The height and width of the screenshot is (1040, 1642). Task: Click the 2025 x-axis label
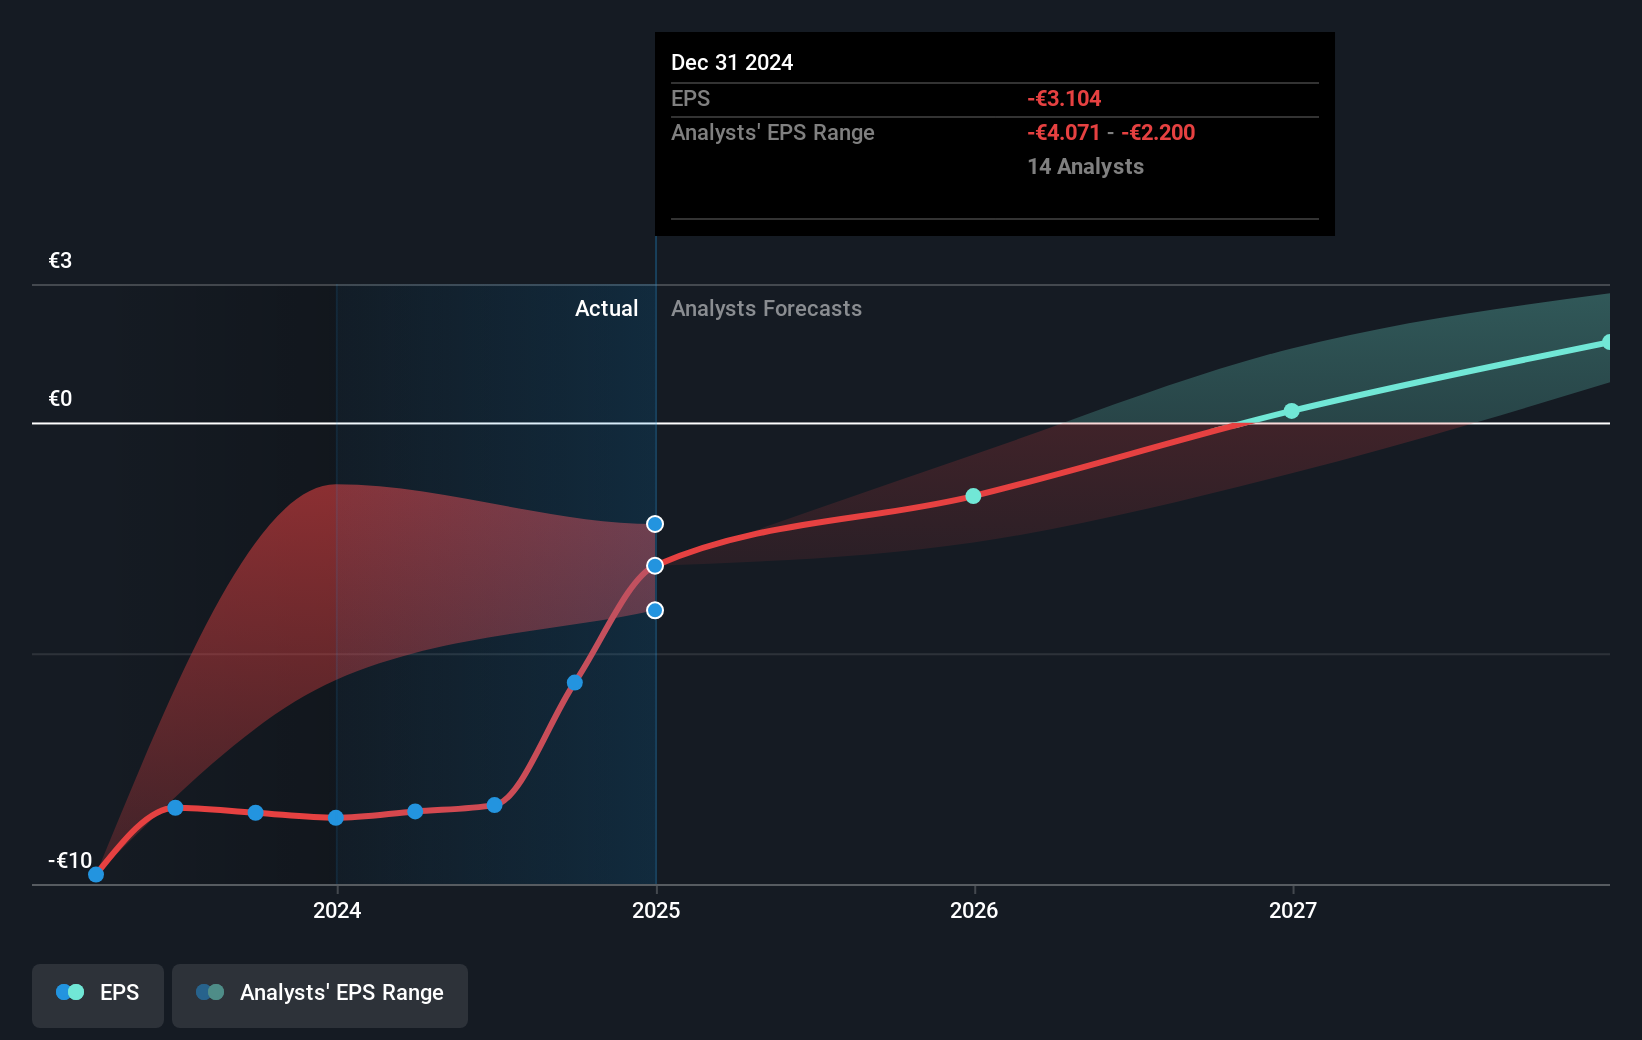(656, 910)
